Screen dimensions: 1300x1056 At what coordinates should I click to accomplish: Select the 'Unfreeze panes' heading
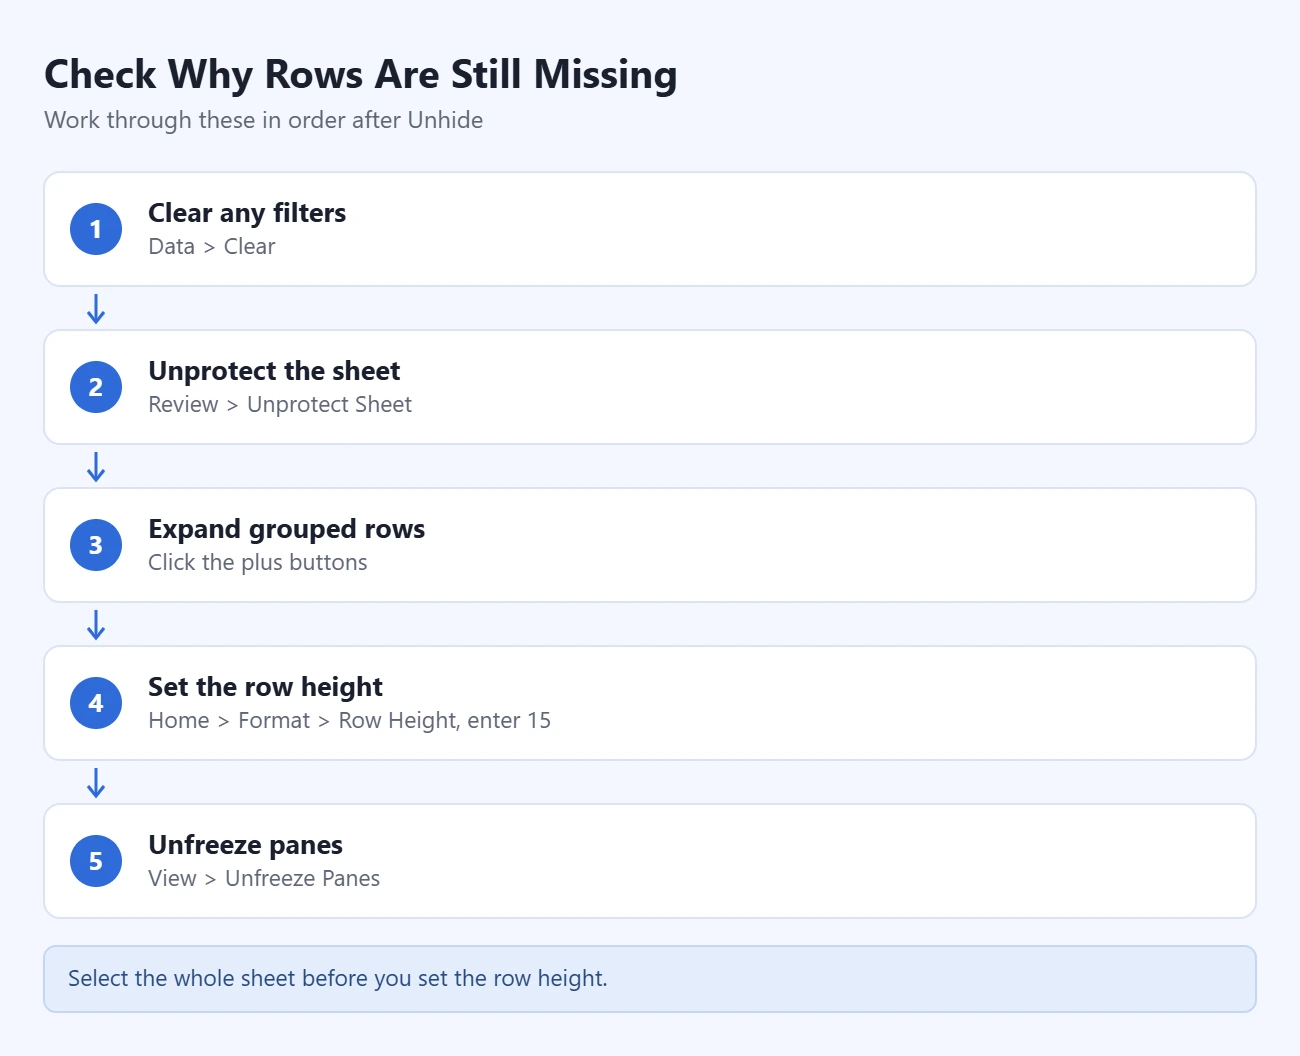pos(245,845)
